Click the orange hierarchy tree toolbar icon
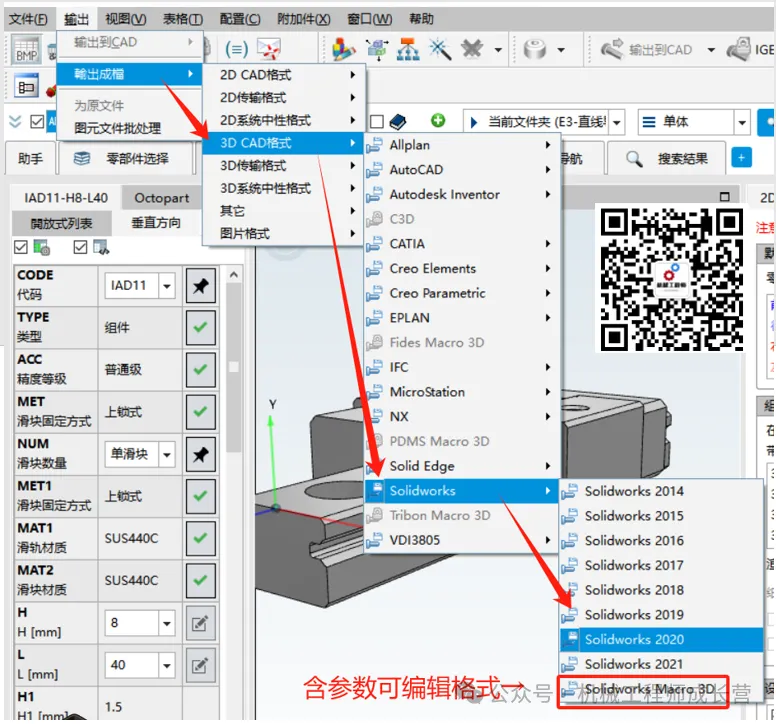776x724 pixels. (408, 49)
